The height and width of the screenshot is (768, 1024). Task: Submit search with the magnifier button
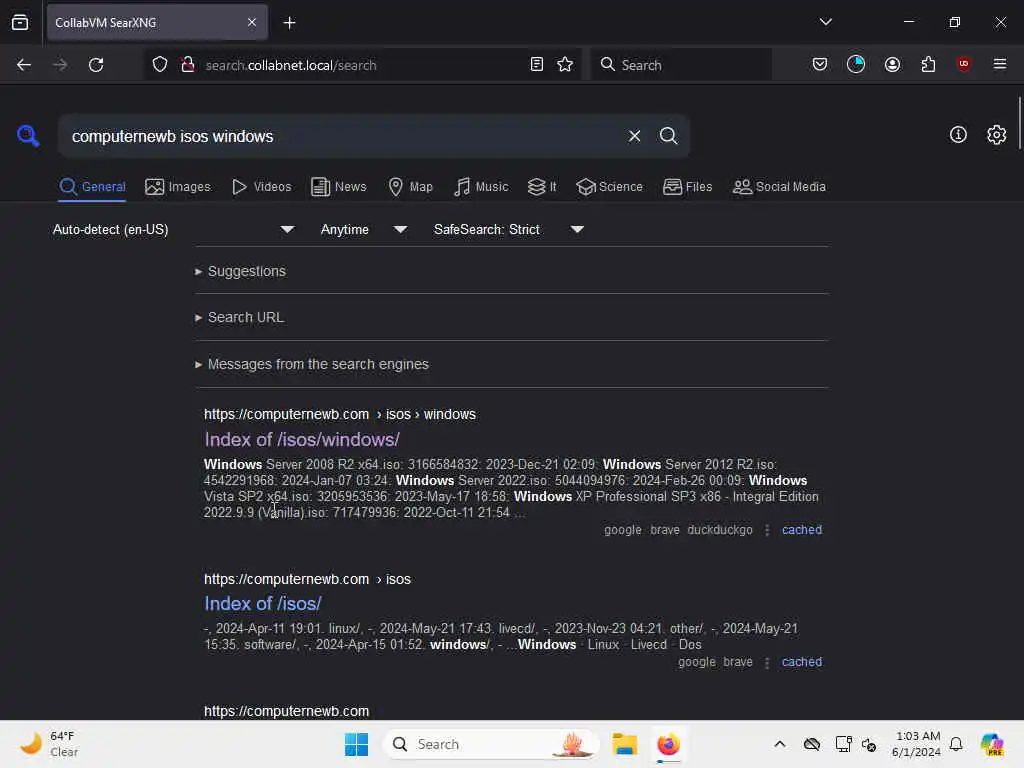pyautogui.click(x=668, y=136)
